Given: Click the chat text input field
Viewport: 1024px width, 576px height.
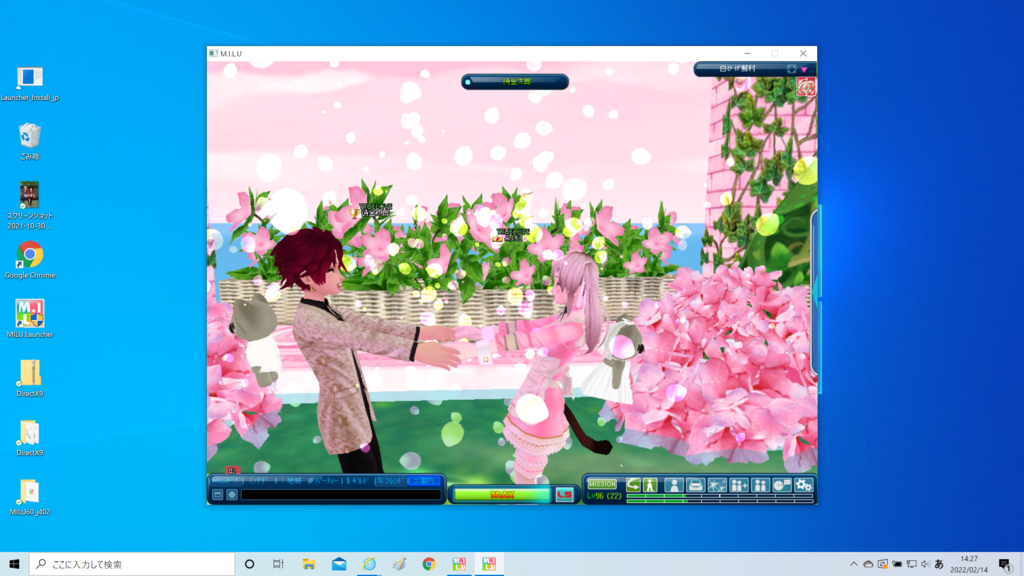Looking at the screenshot, I should (341, 495).
